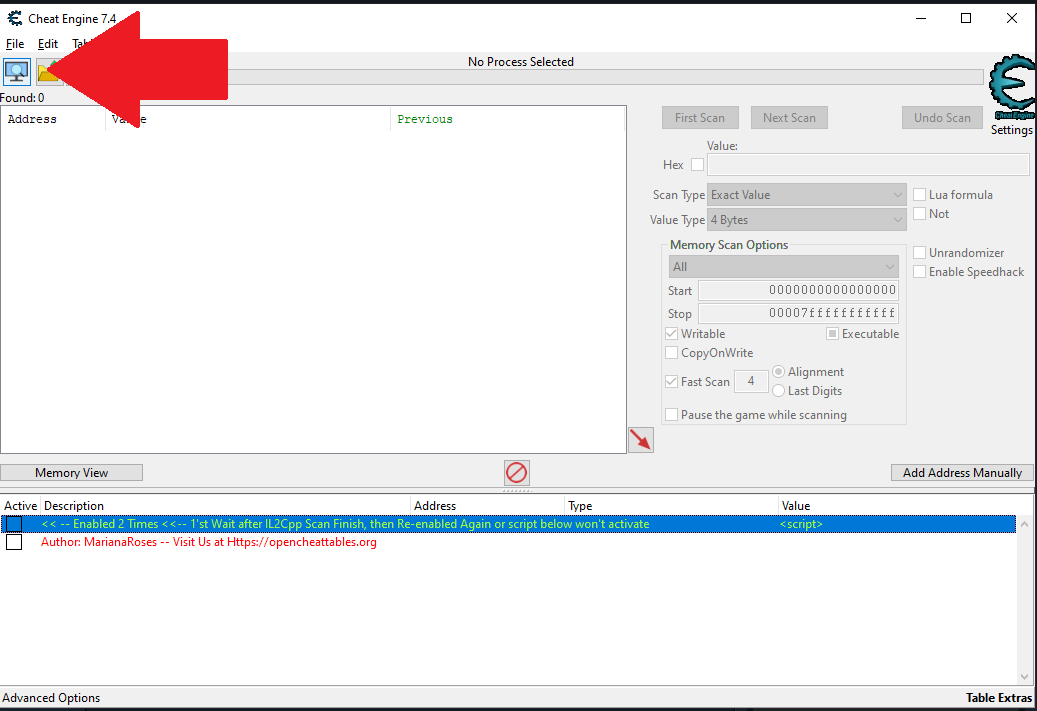Select the Enabled 2 Times script row
Viewport: 1037px width, 711px height.
click(508, 524)
